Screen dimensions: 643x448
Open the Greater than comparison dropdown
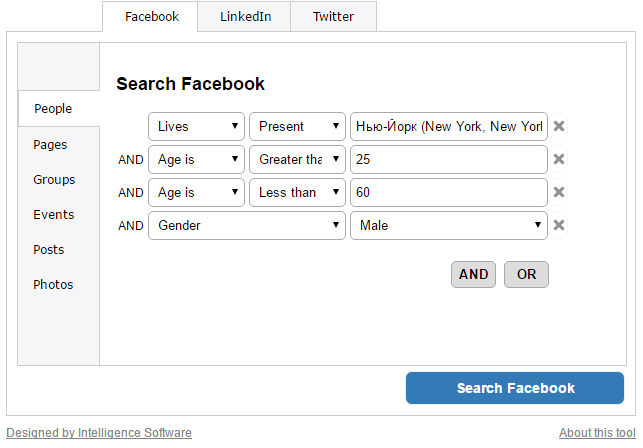[297, 159]
